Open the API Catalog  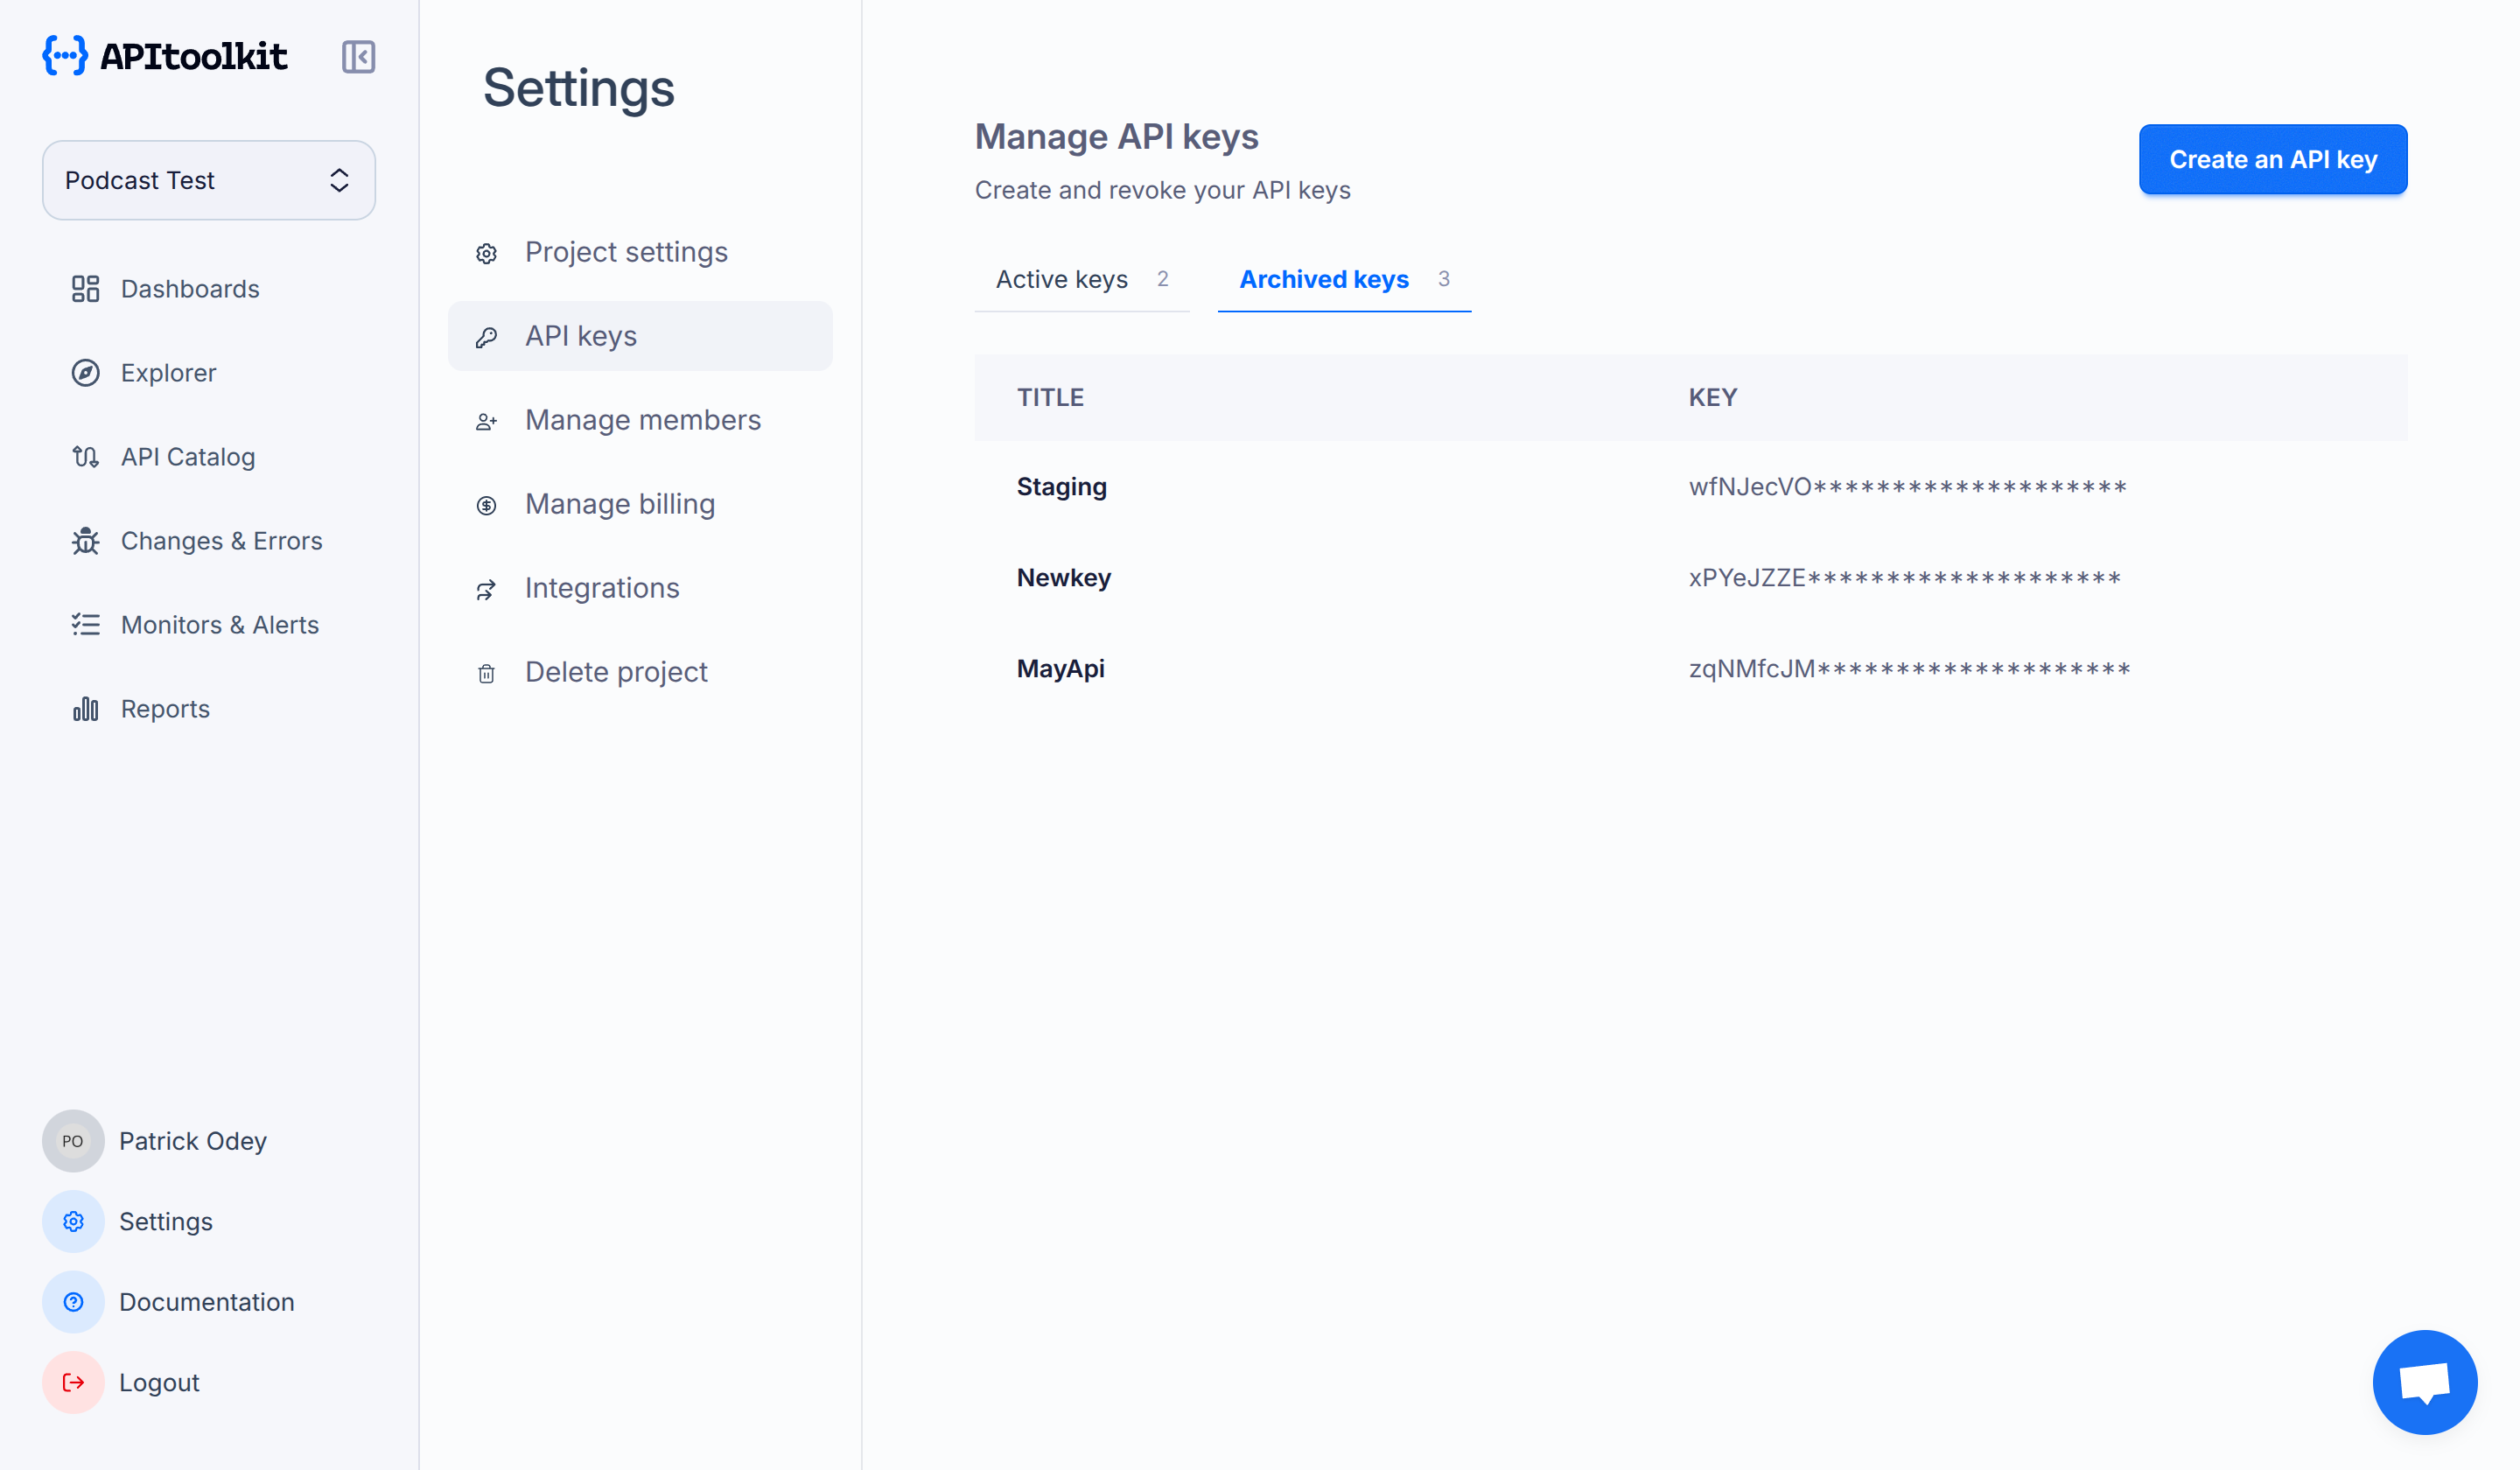187,456
